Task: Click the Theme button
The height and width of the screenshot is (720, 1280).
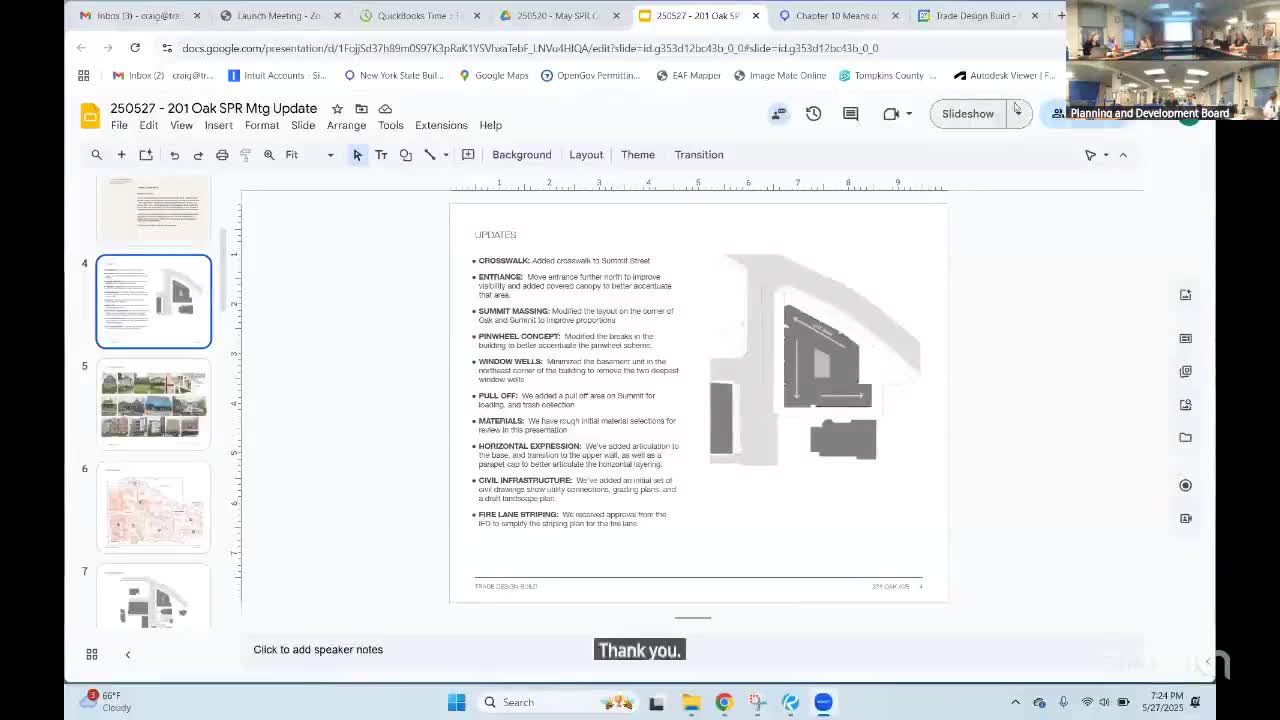Action: pyautogui.click(x=638, y=155)
